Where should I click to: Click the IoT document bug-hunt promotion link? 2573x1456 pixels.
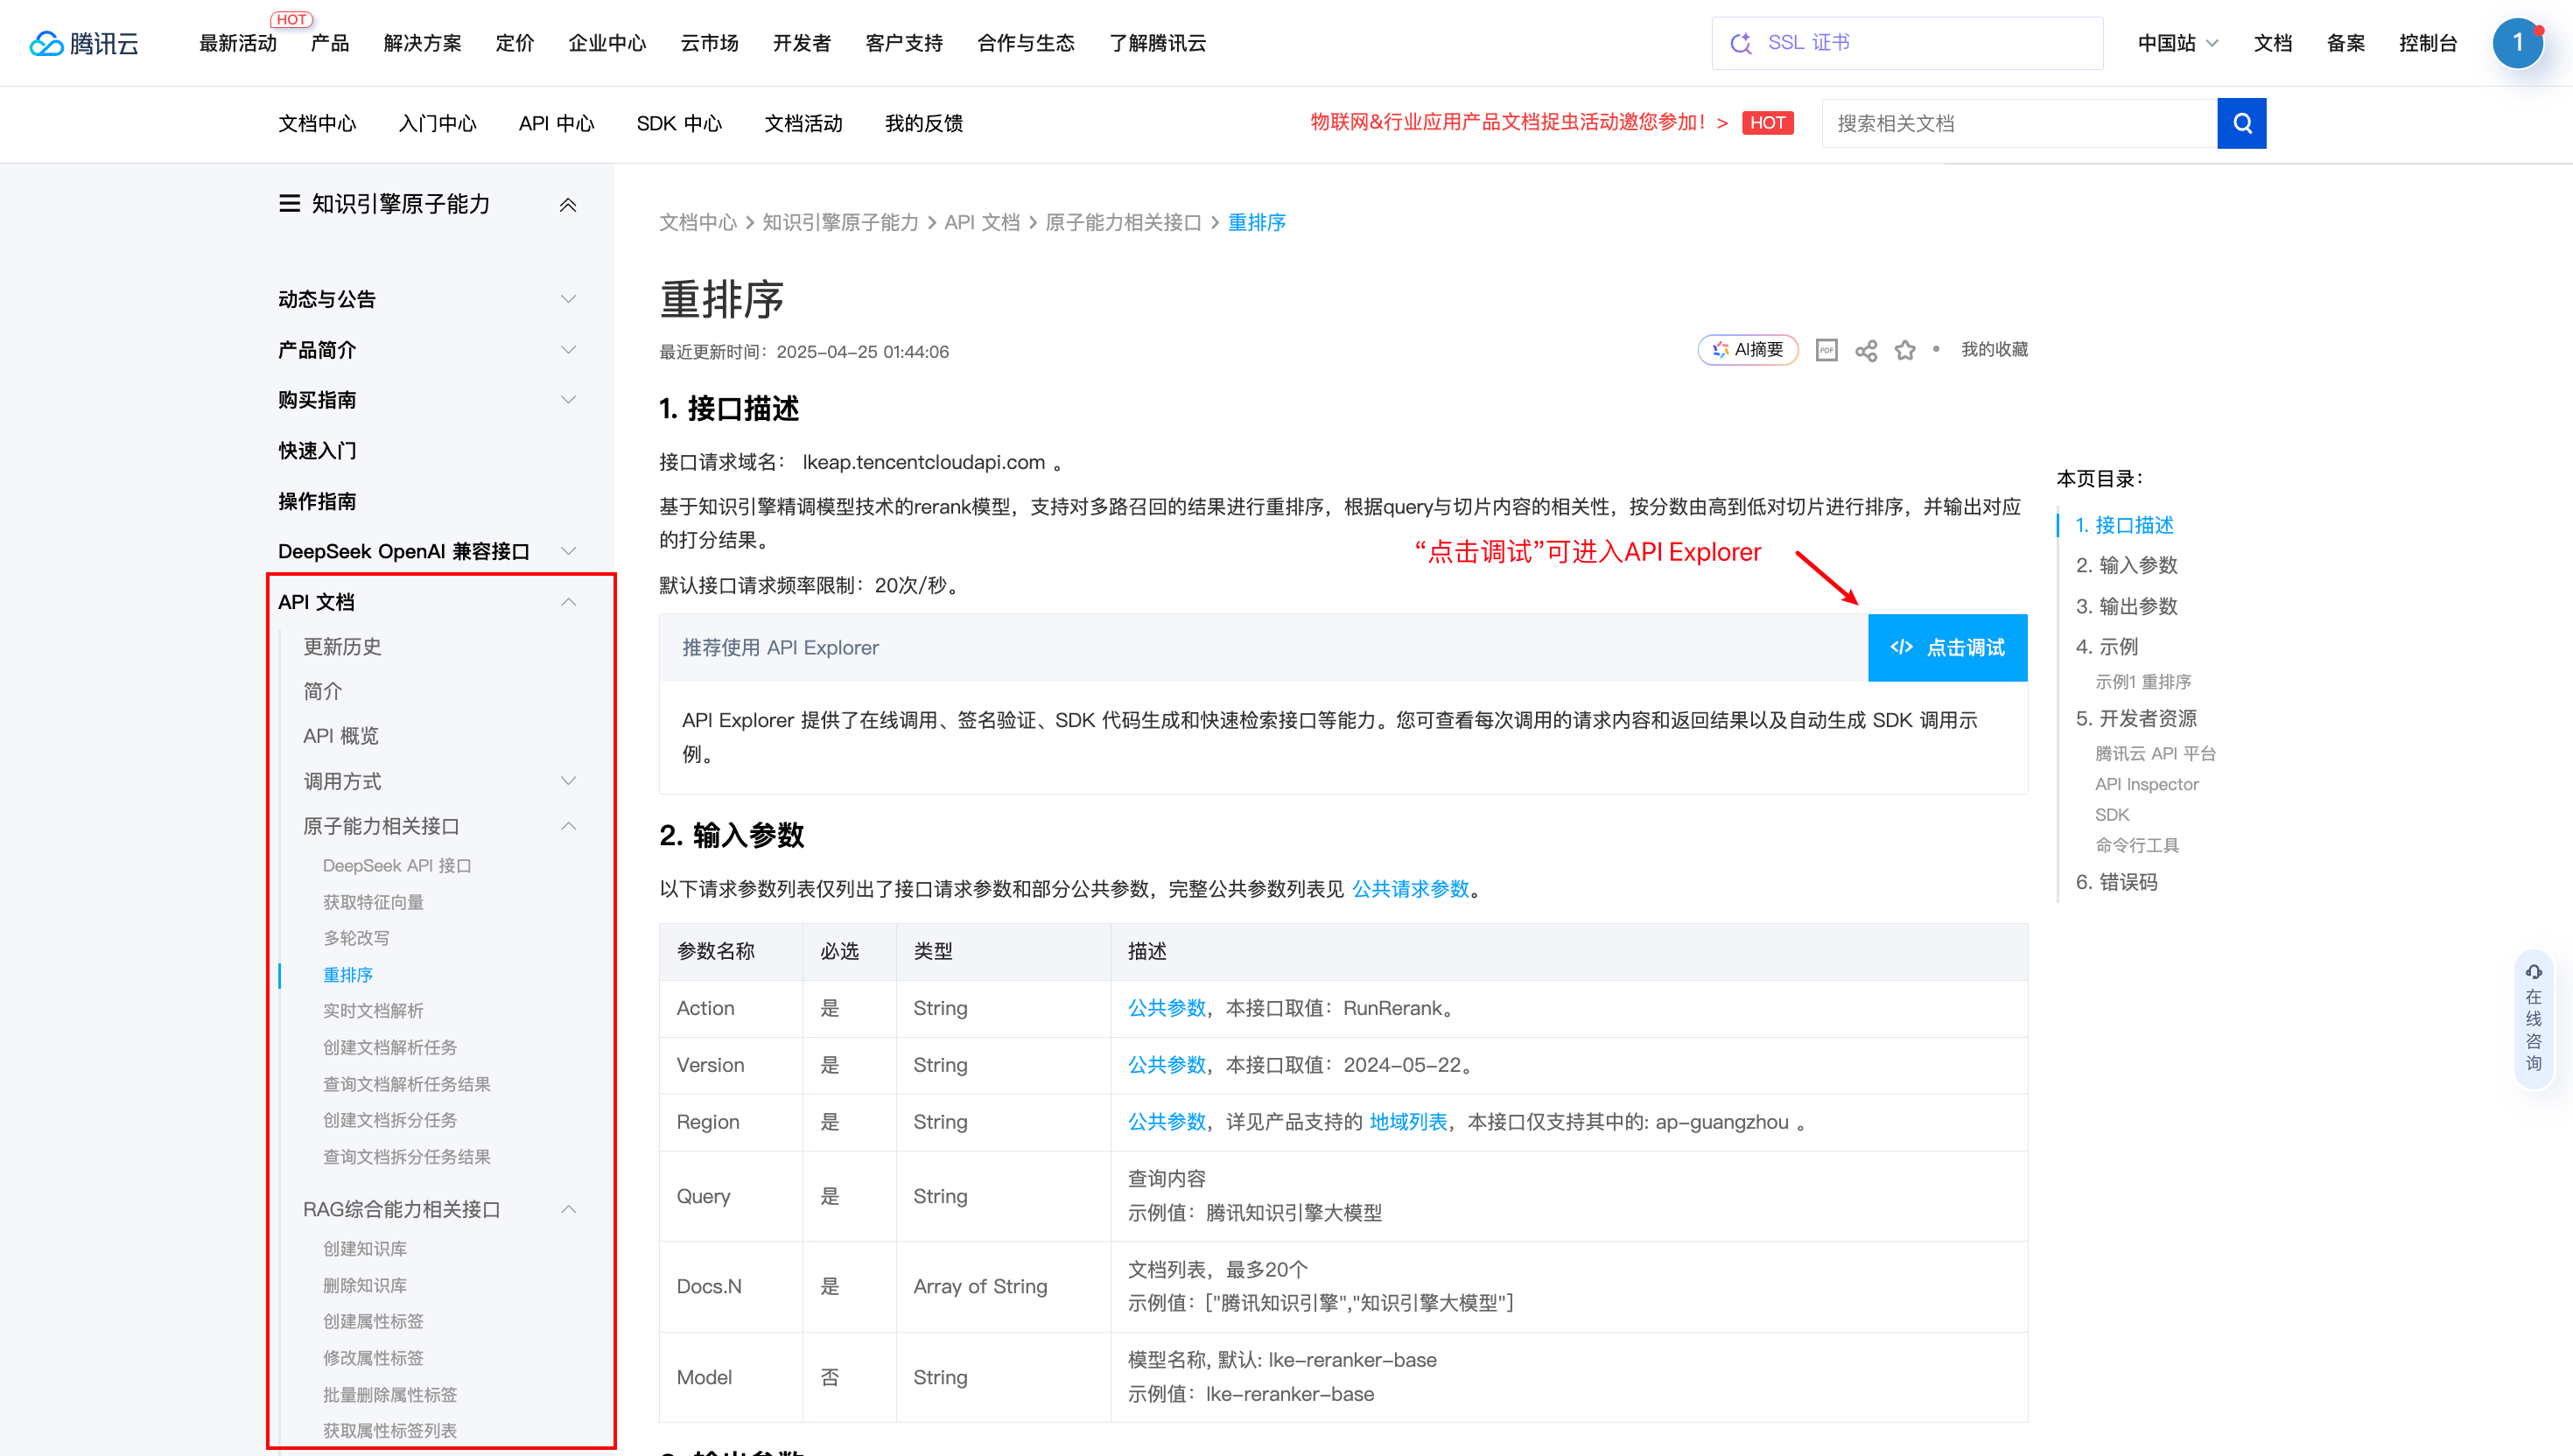pos(1518,122)
